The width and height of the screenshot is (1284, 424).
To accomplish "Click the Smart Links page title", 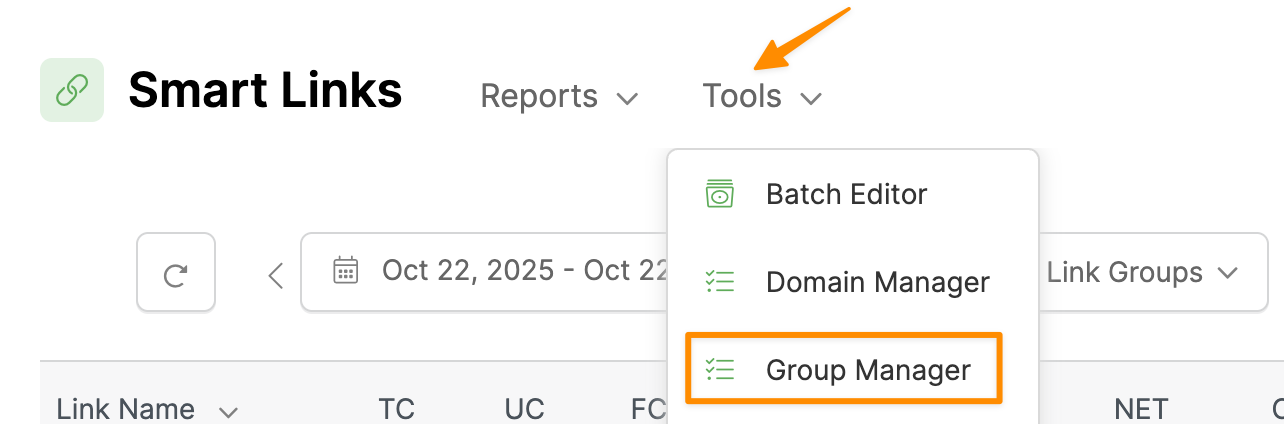I will click(265, 91).
